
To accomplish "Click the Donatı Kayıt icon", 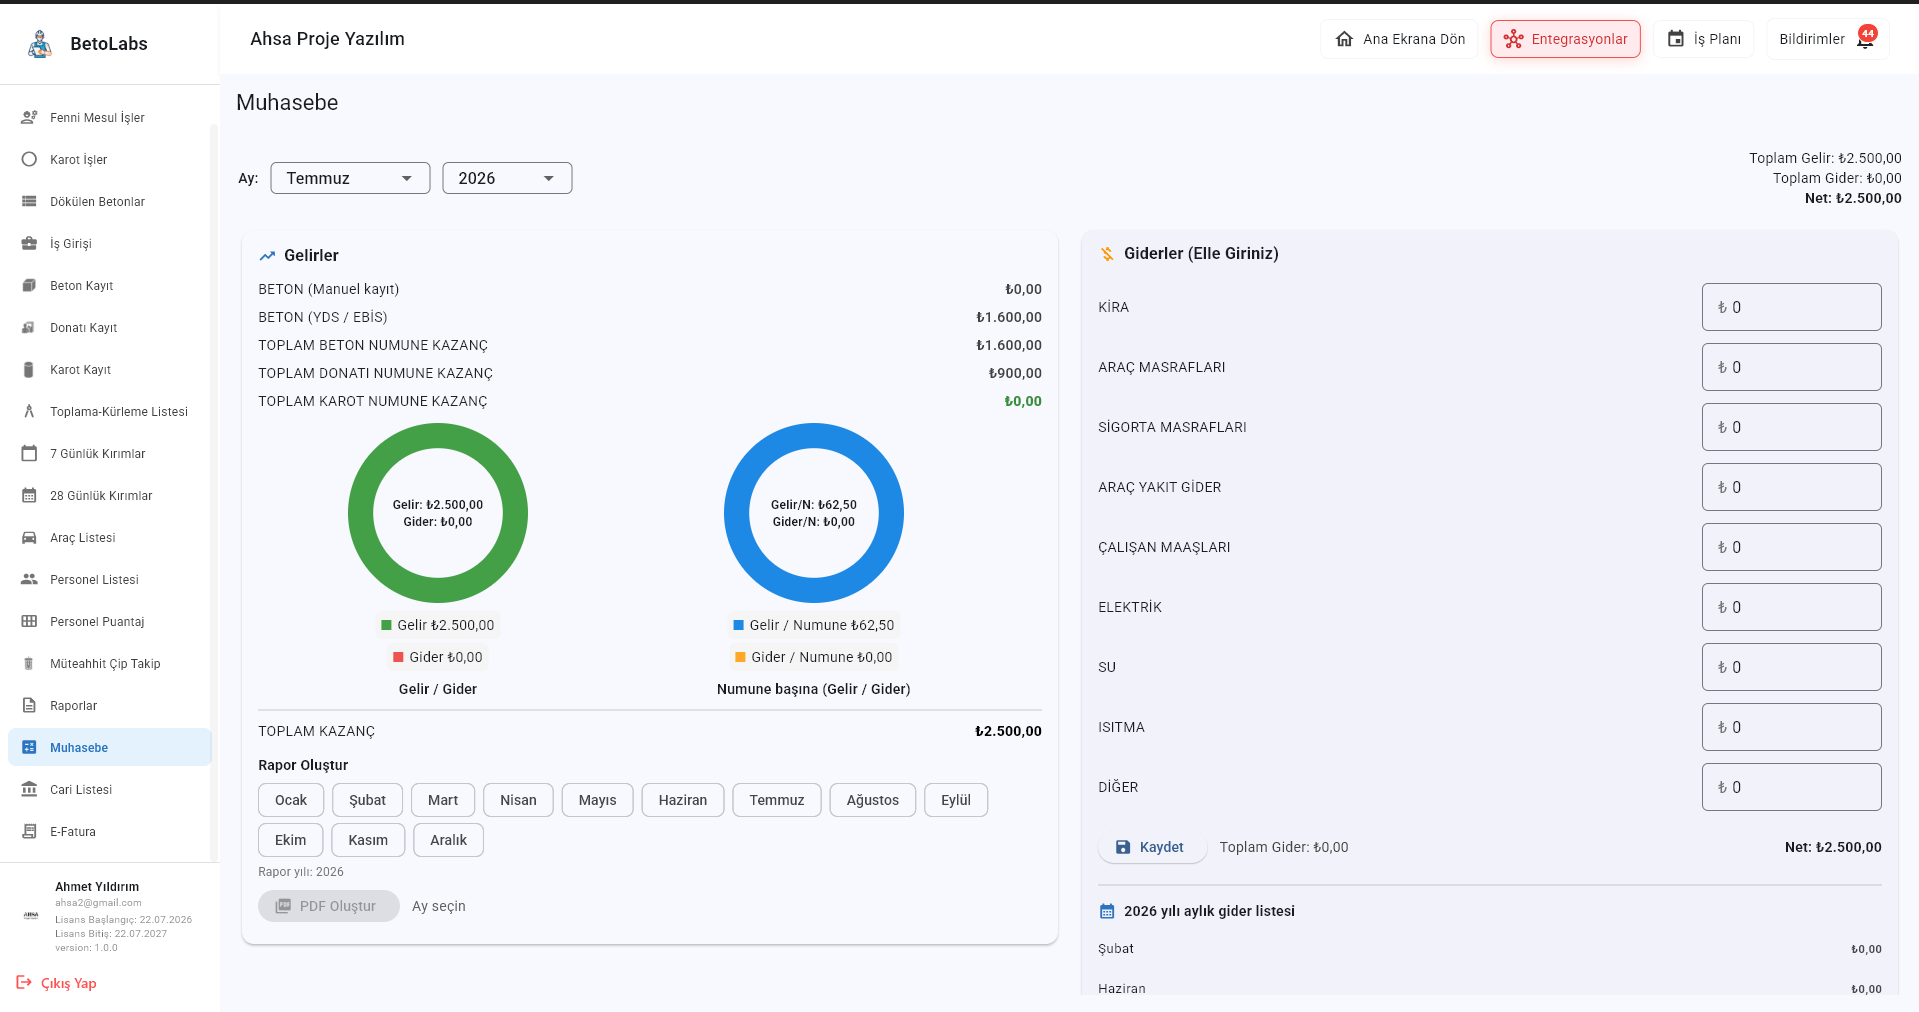I will coord(29,327).
